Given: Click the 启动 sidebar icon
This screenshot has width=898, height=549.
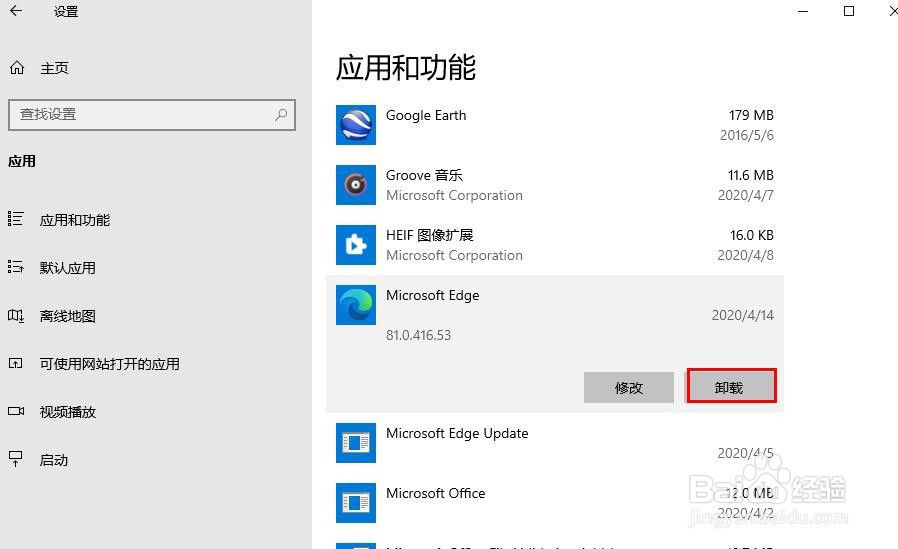Looking at the screenshot, I should pos(15,459).
